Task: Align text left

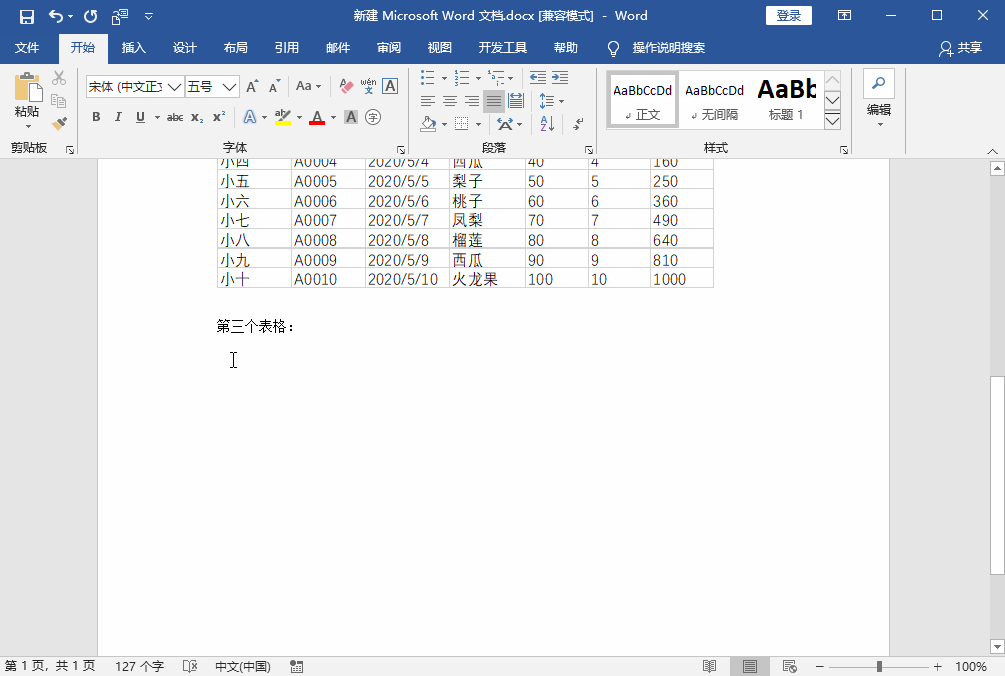Action: click(x=428, y=101)
